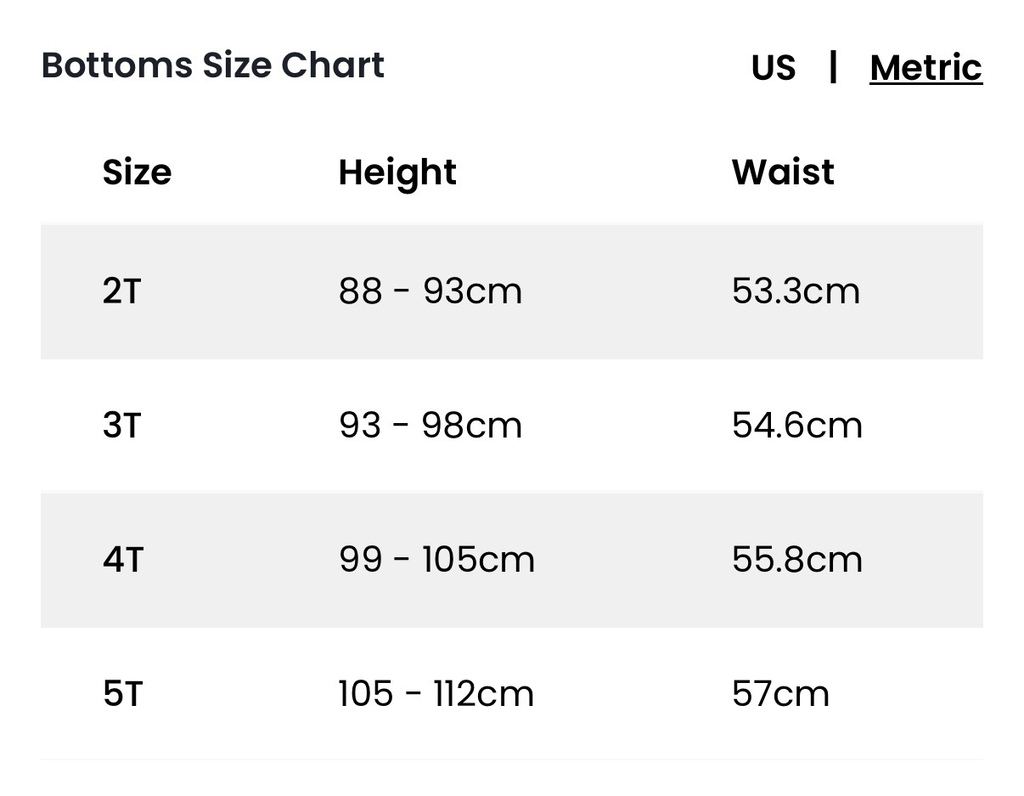Select the Metric units option
Screen dimensions: 1024x796
(x=926, y=67)
